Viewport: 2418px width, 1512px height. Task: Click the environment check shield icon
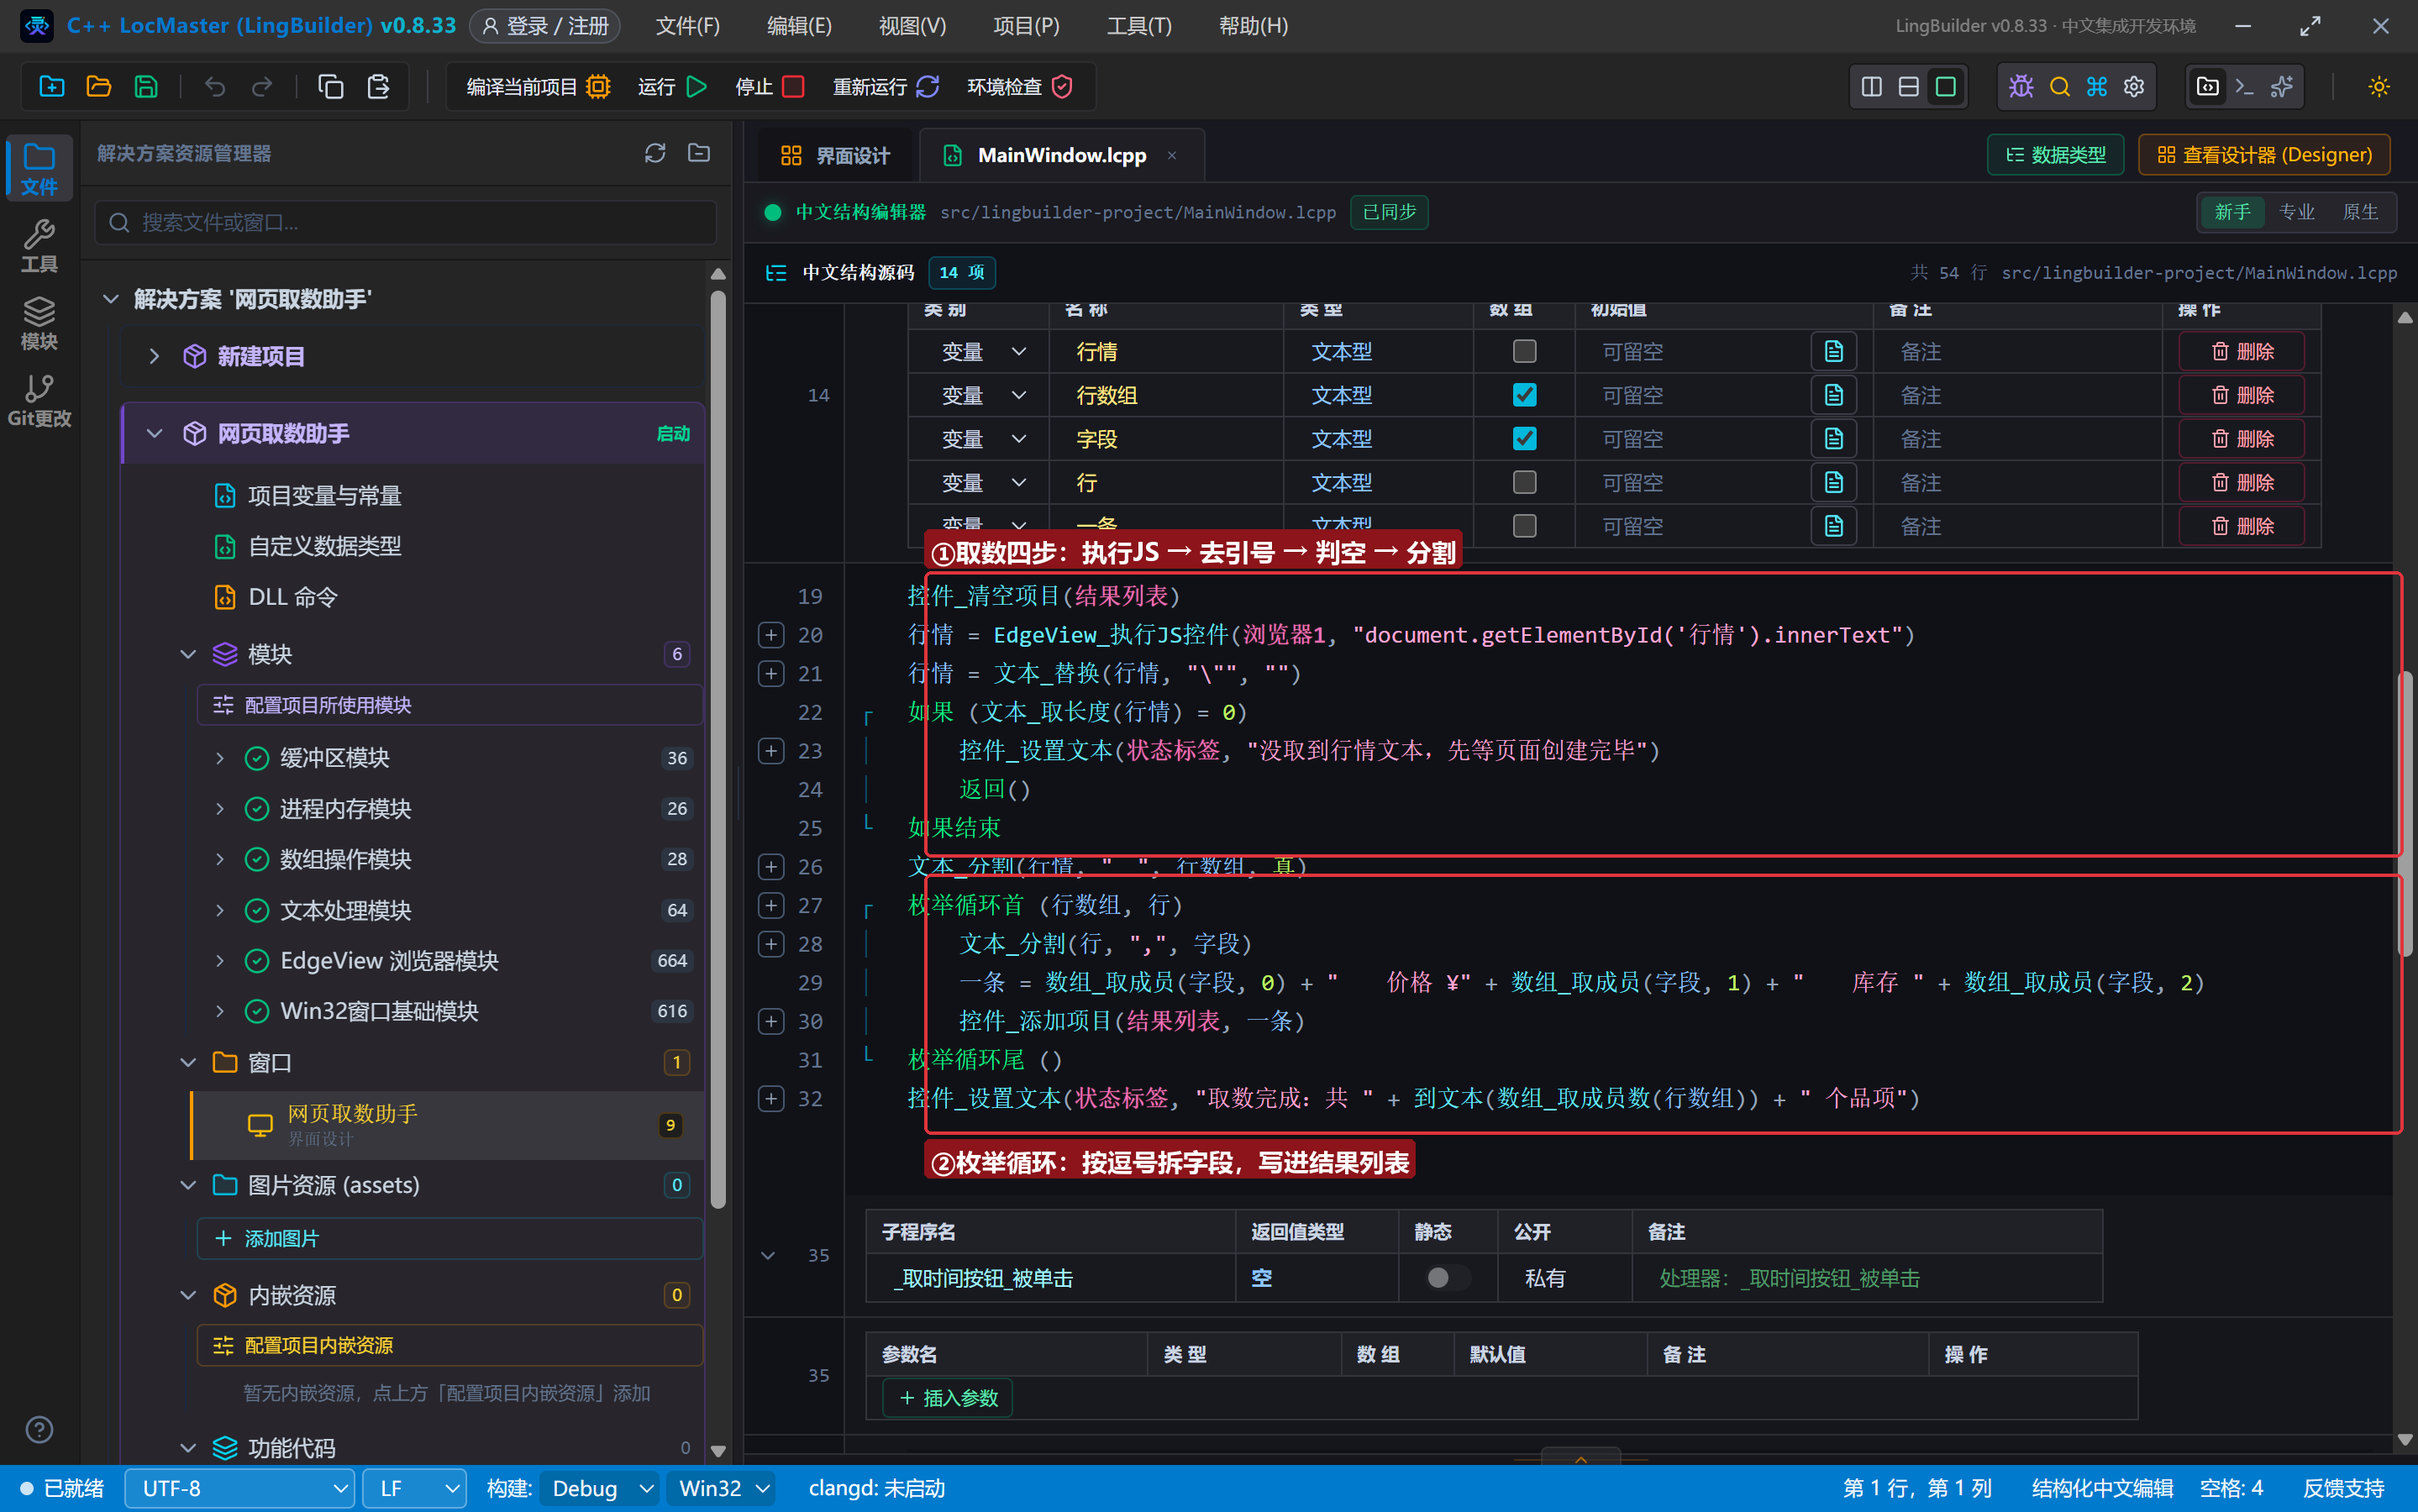coord(1062,87)
